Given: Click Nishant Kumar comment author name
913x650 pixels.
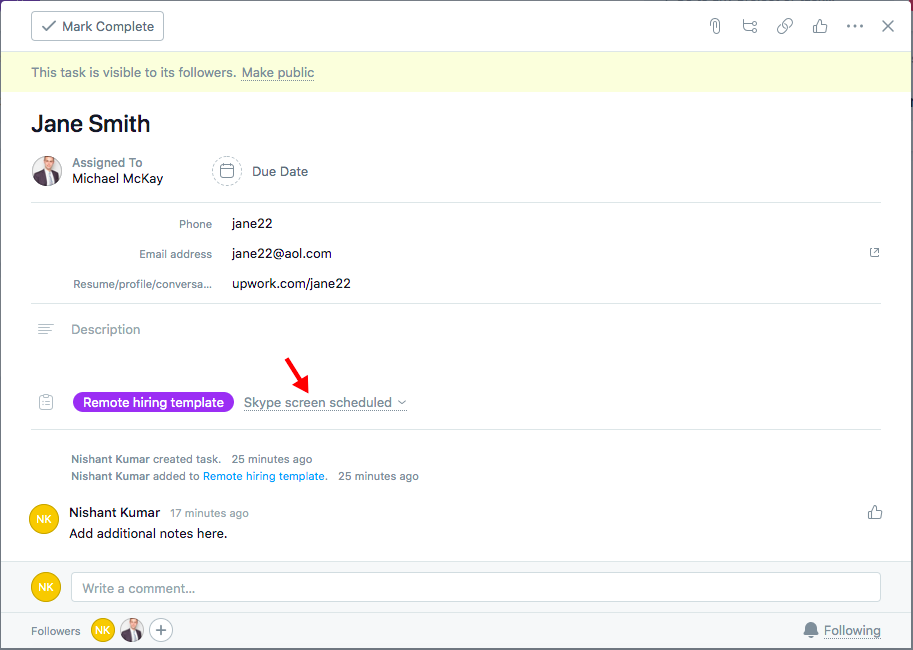Looking at the screenshot, I should 115,513.
